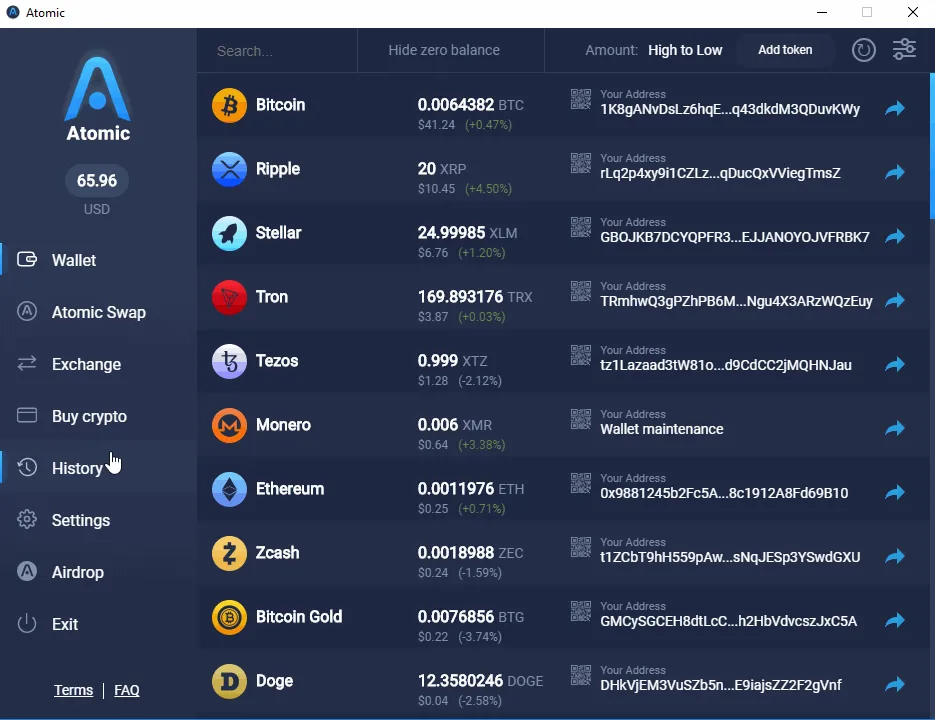
Task: Show QR code for Tron address
Action: tap(581, 291)
